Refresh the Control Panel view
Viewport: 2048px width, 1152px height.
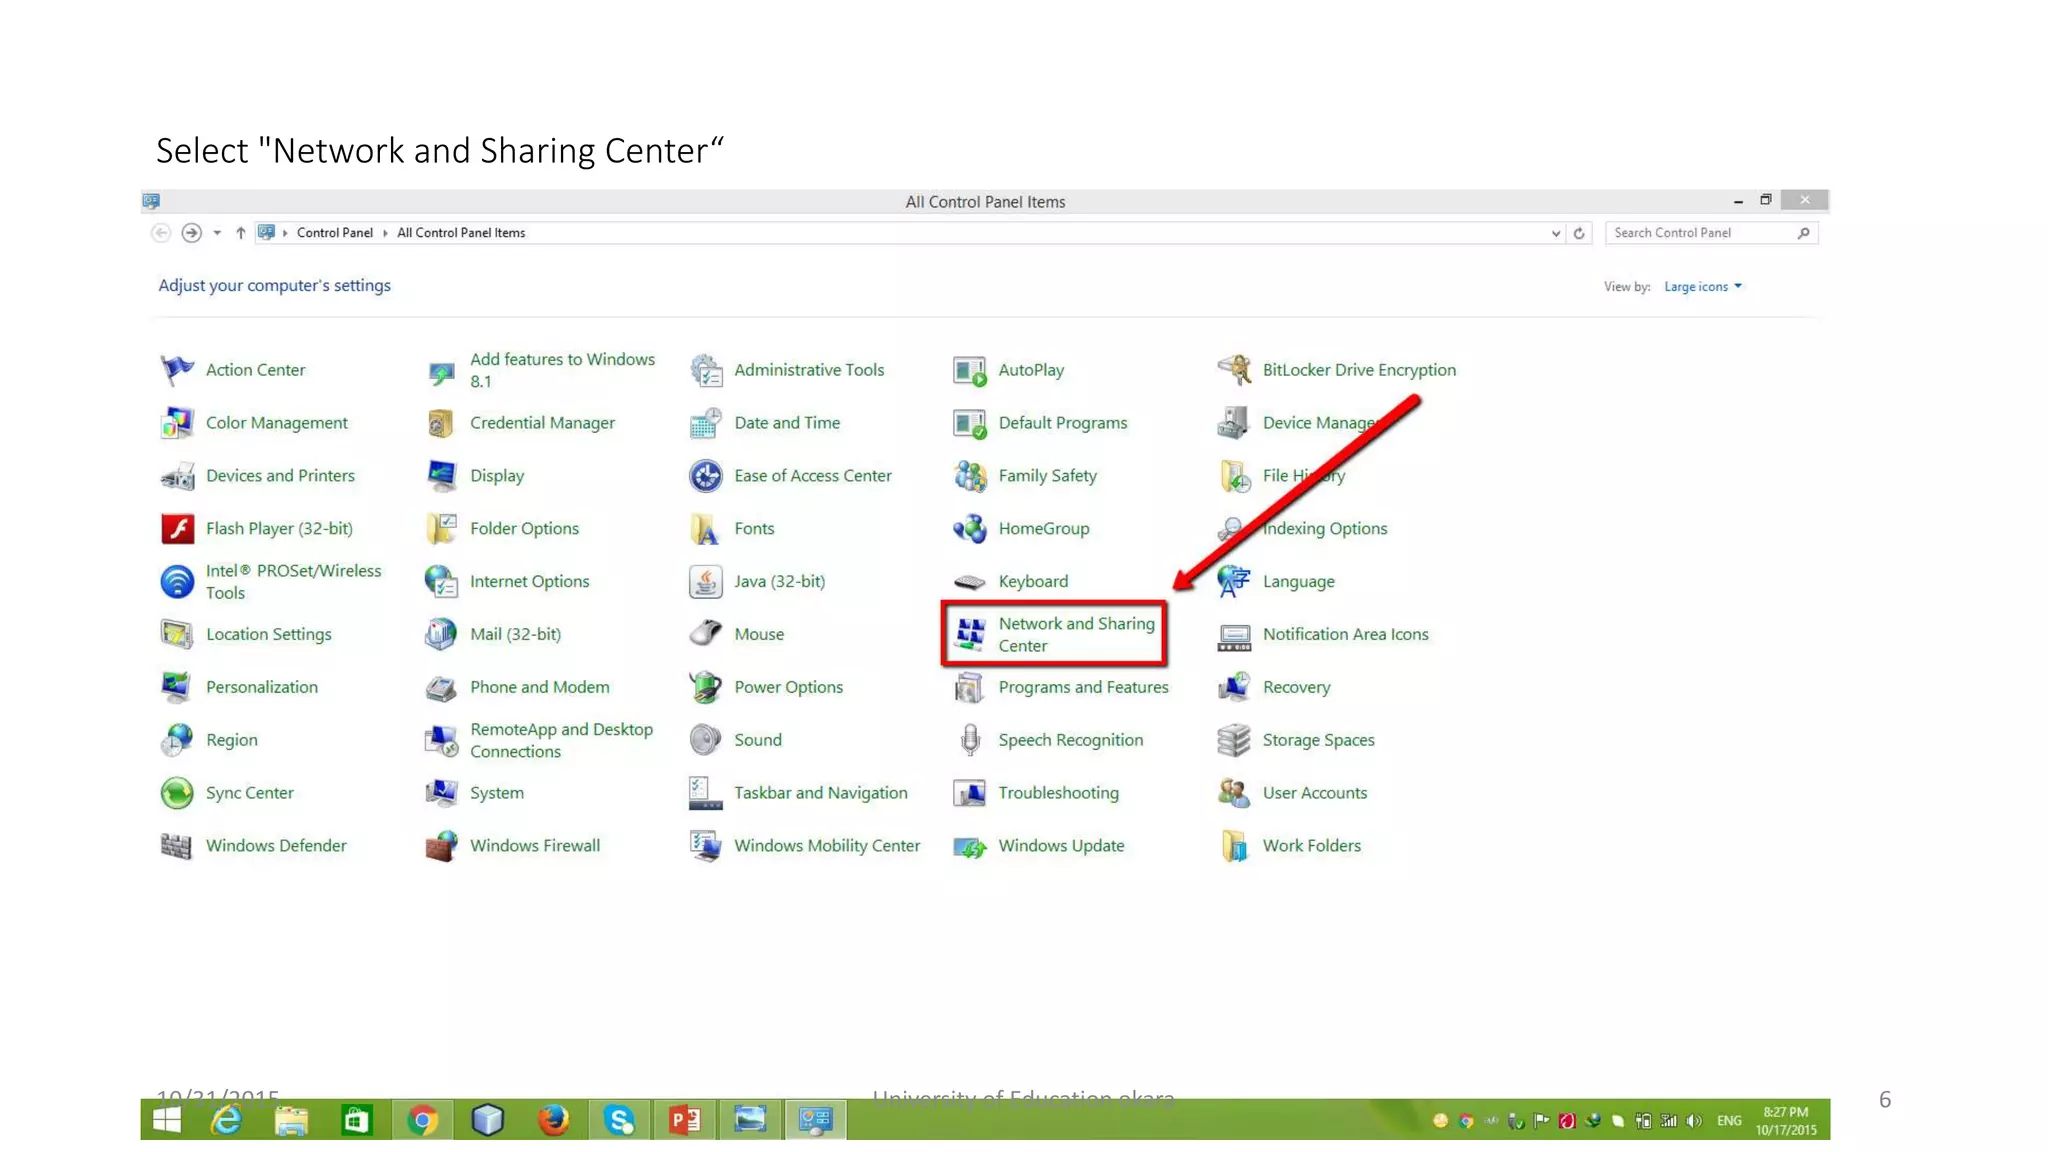pyautogui.click(x=1579, y=234)
